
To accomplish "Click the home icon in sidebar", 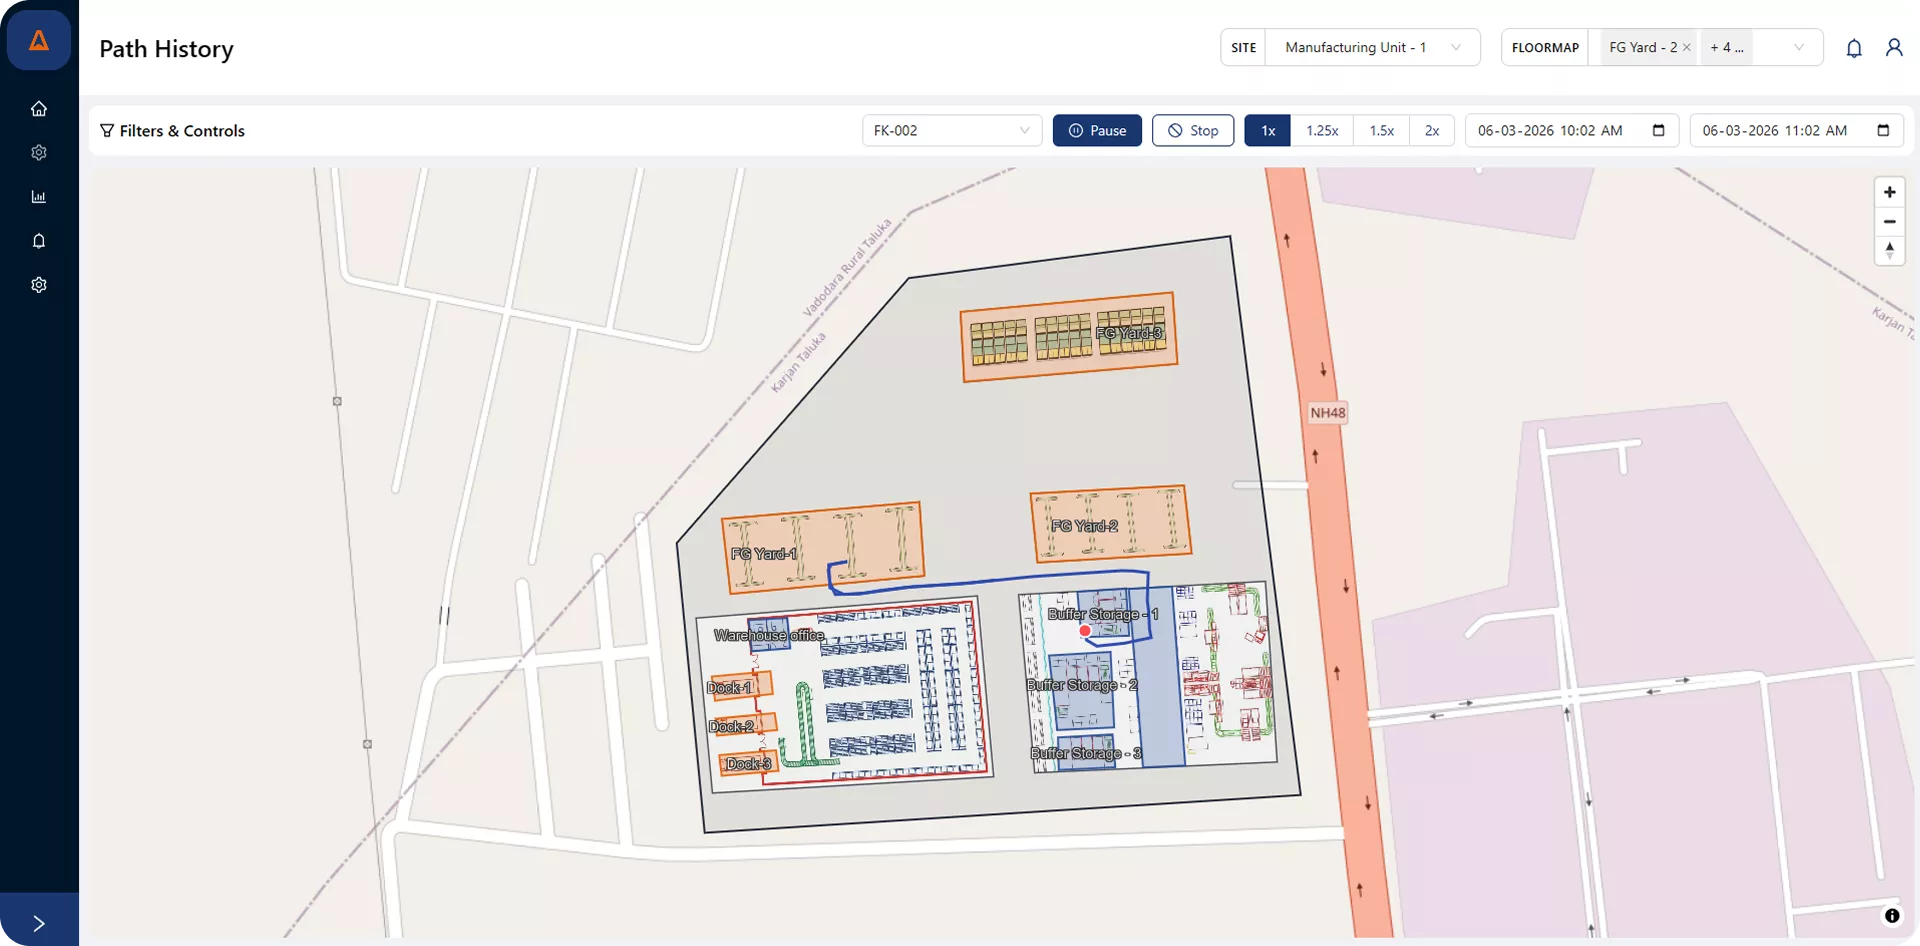I will (x=39, y=109).
